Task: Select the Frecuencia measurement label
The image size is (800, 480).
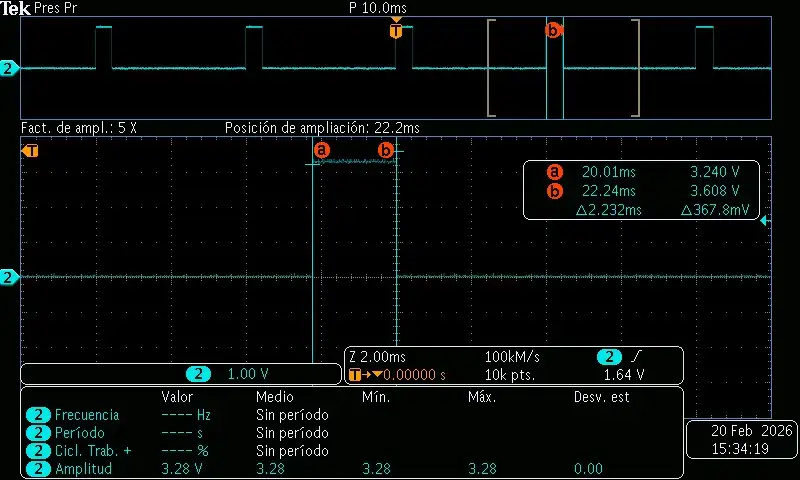Action: (87, 415)
